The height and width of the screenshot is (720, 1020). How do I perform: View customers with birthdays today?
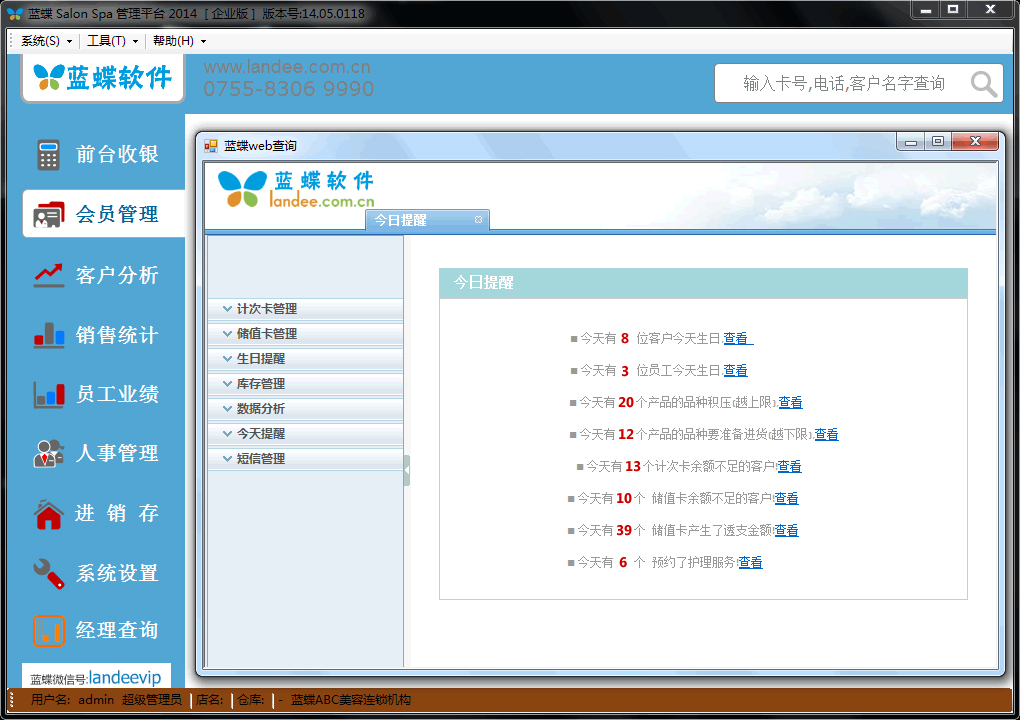click(738, 338)
